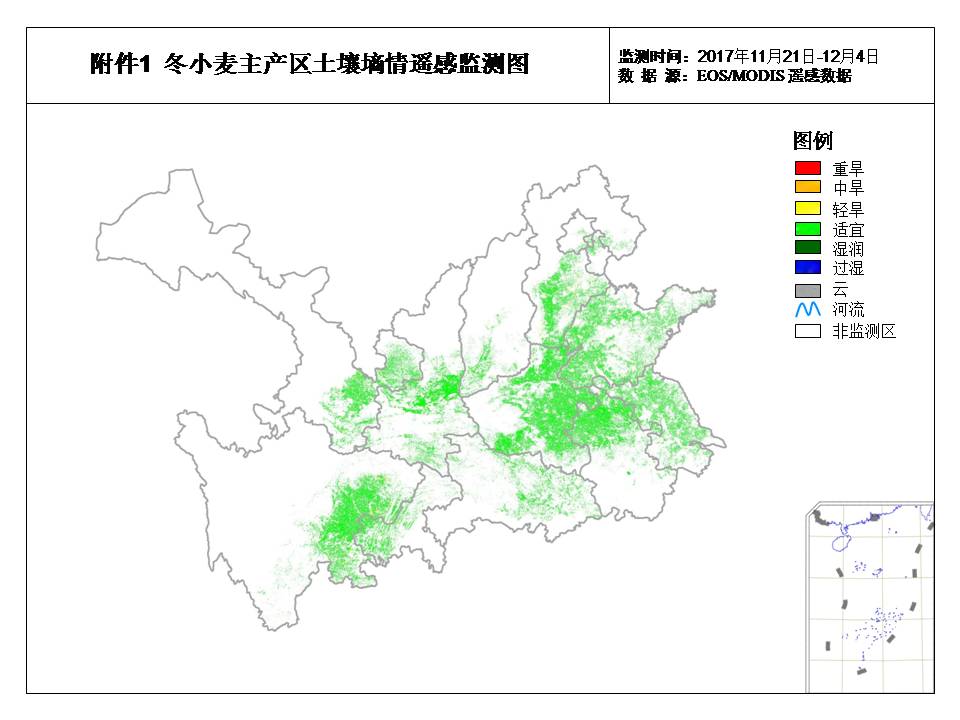The image size is (960, 720).
Task: Click the orange 中旱 legend swatch
Action: click(x=808, y=187)
